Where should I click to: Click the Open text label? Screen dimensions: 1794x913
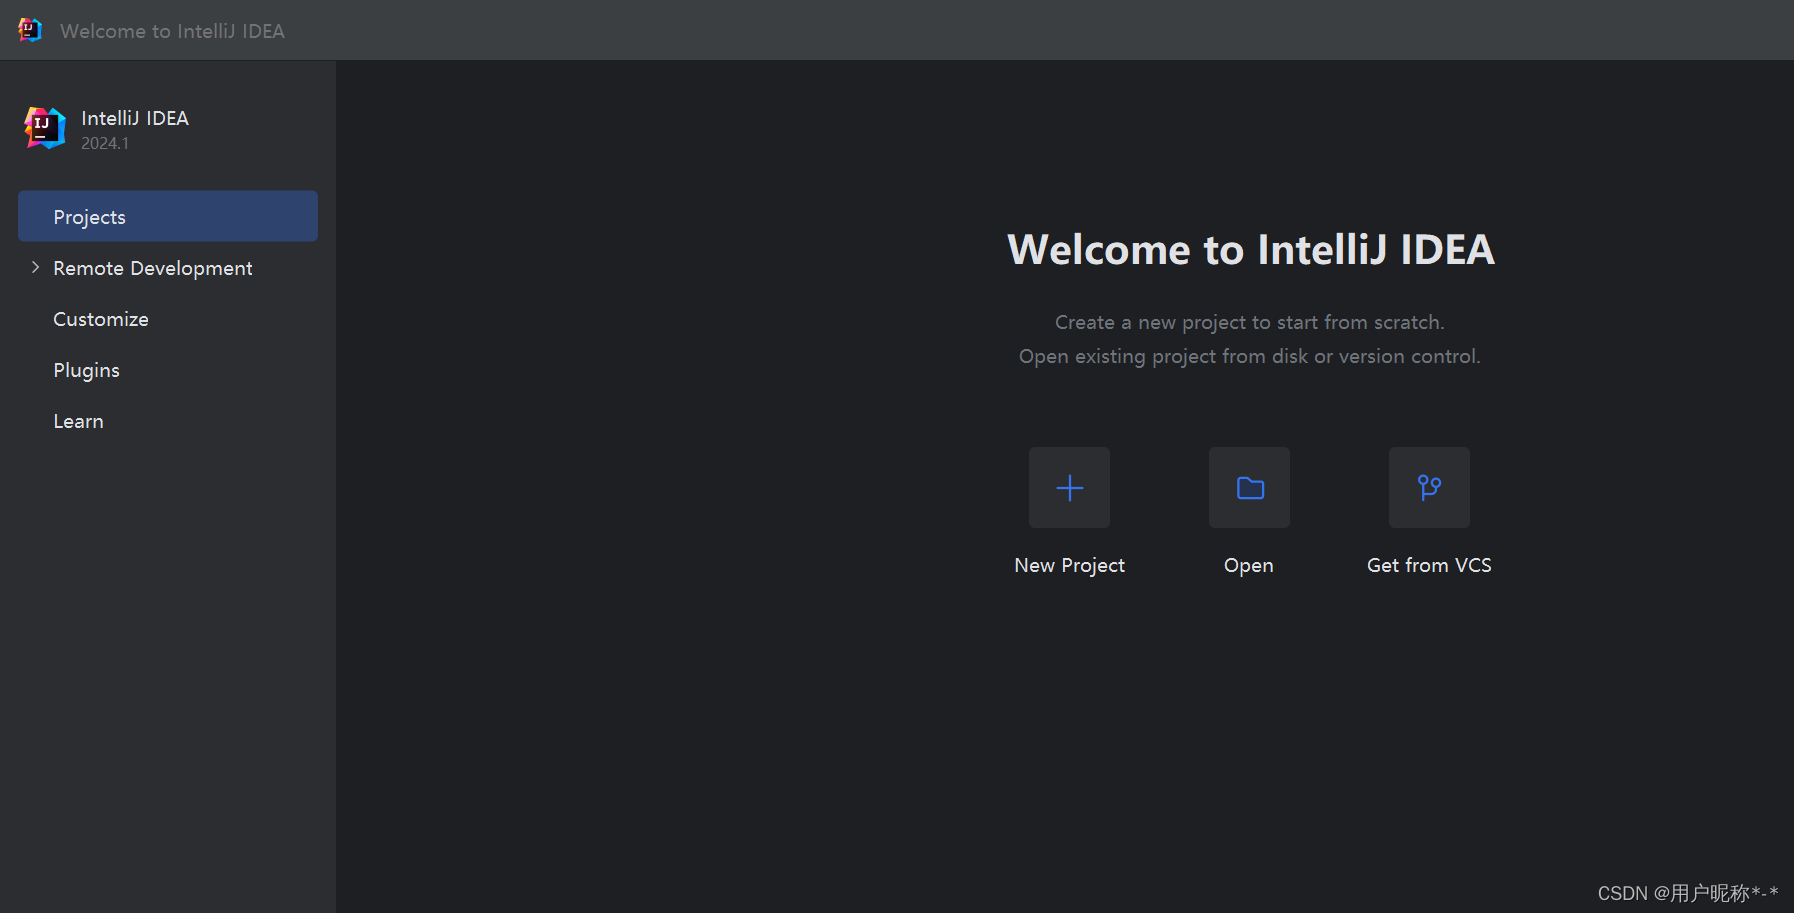tap(1249, 565)
